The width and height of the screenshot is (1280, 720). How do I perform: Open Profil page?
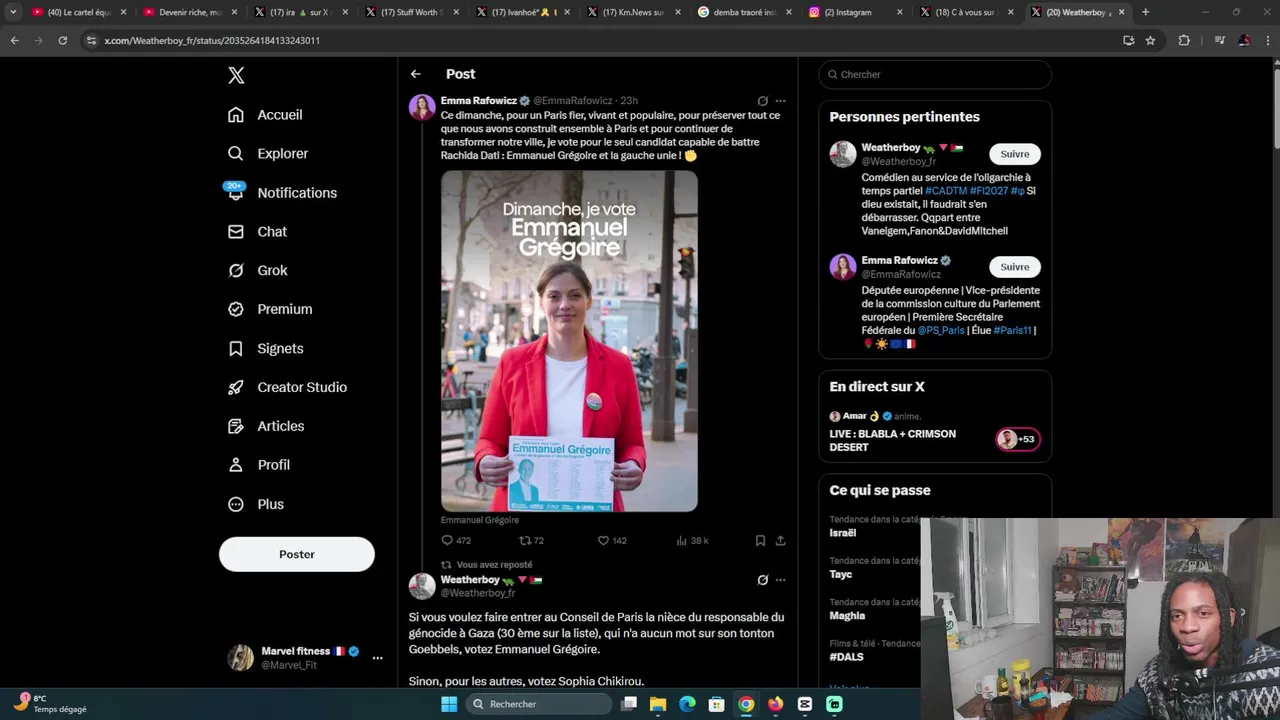[x=258, y=465]
